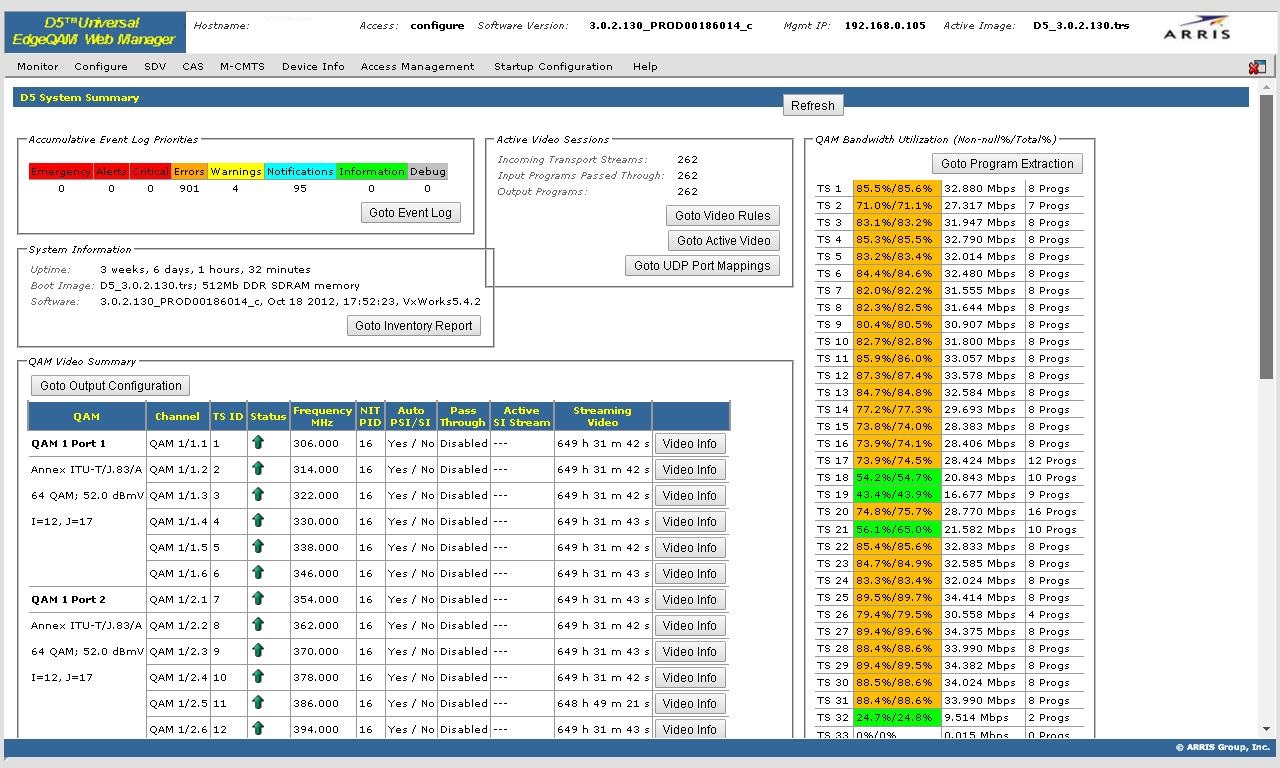Screen dimensions: 1280x768
Task: Click the yellow Warnings priority swatch
Action: click(x=235, y=172)
